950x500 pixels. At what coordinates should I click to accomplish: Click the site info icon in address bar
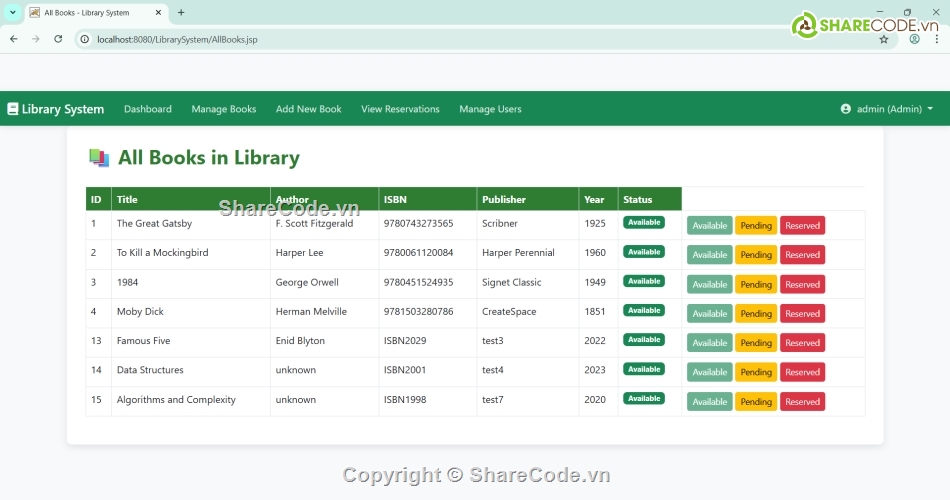point(85,39)
